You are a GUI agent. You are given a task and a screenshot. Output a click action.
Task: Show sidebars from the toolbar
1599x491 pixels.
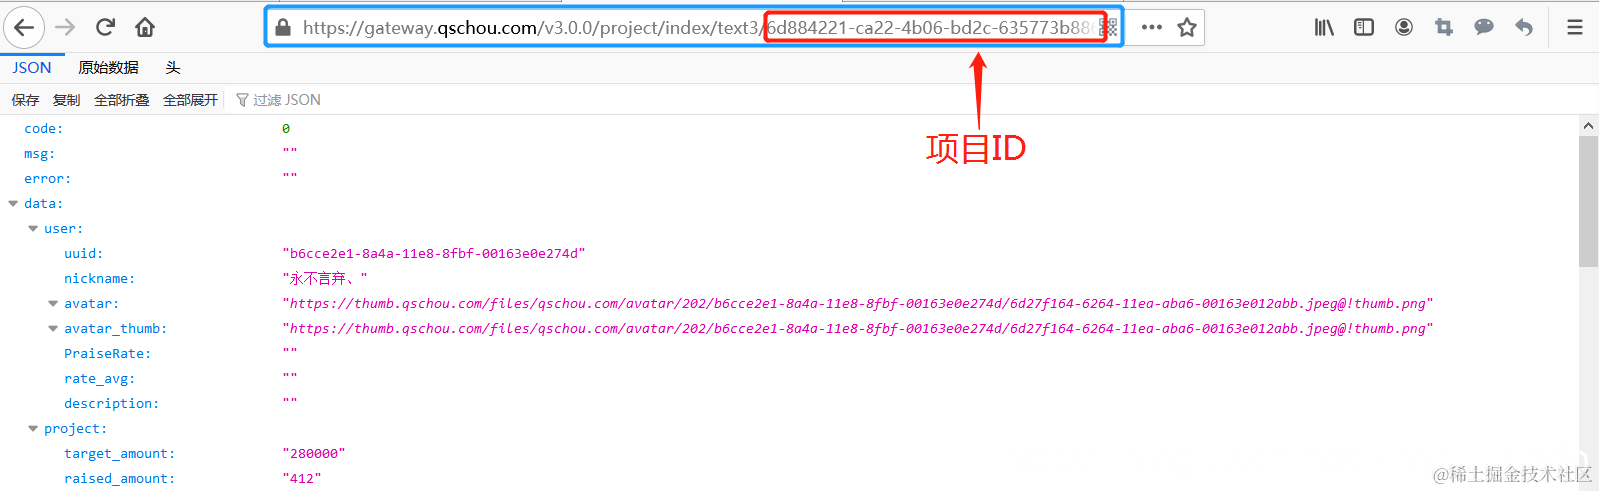(1364, 27)
